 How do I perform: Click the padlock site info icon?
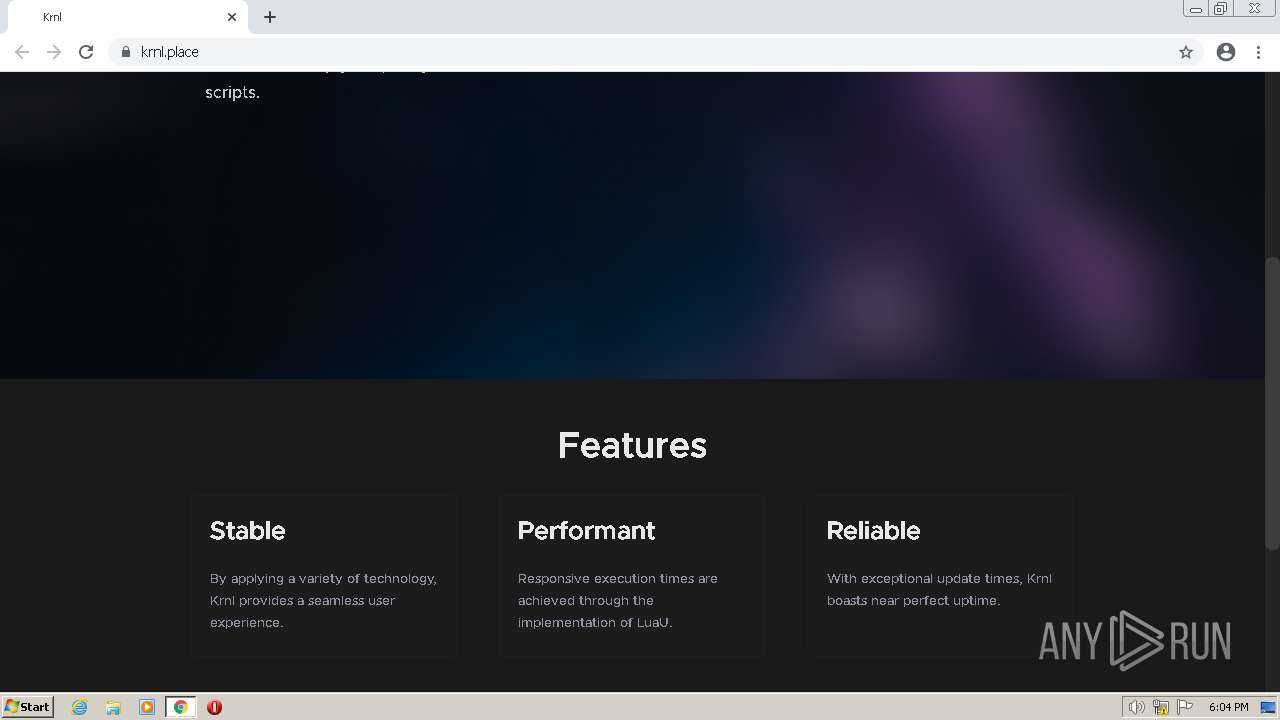[126, 52]
